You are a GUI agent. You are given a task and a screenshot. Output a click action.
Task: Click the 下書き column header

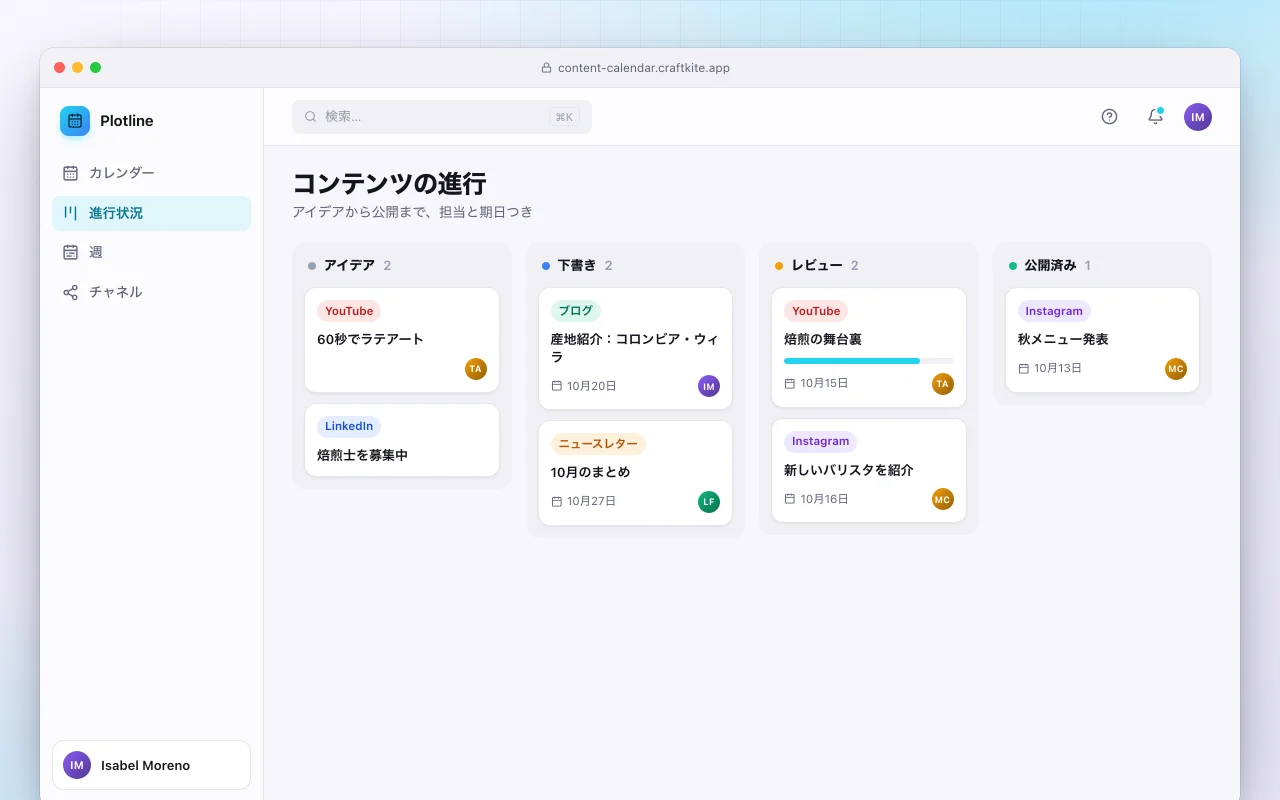[577, 265]
